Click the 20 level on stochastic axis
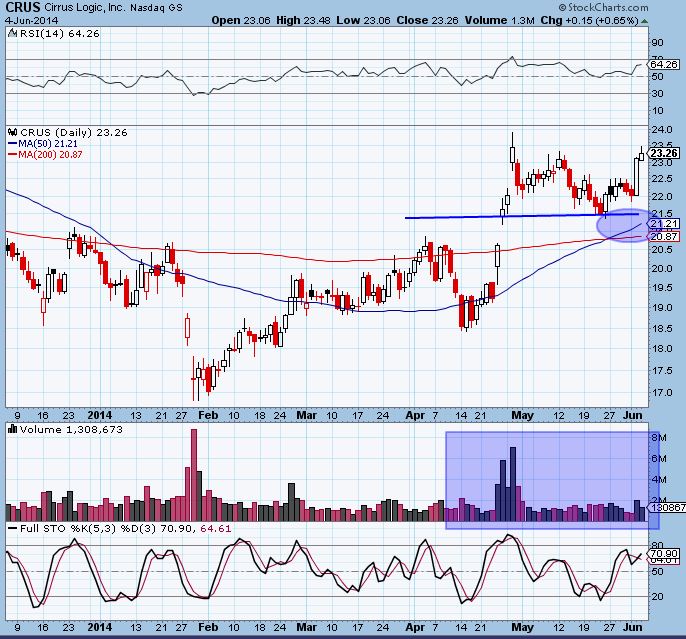 click(x=658, y=597)
